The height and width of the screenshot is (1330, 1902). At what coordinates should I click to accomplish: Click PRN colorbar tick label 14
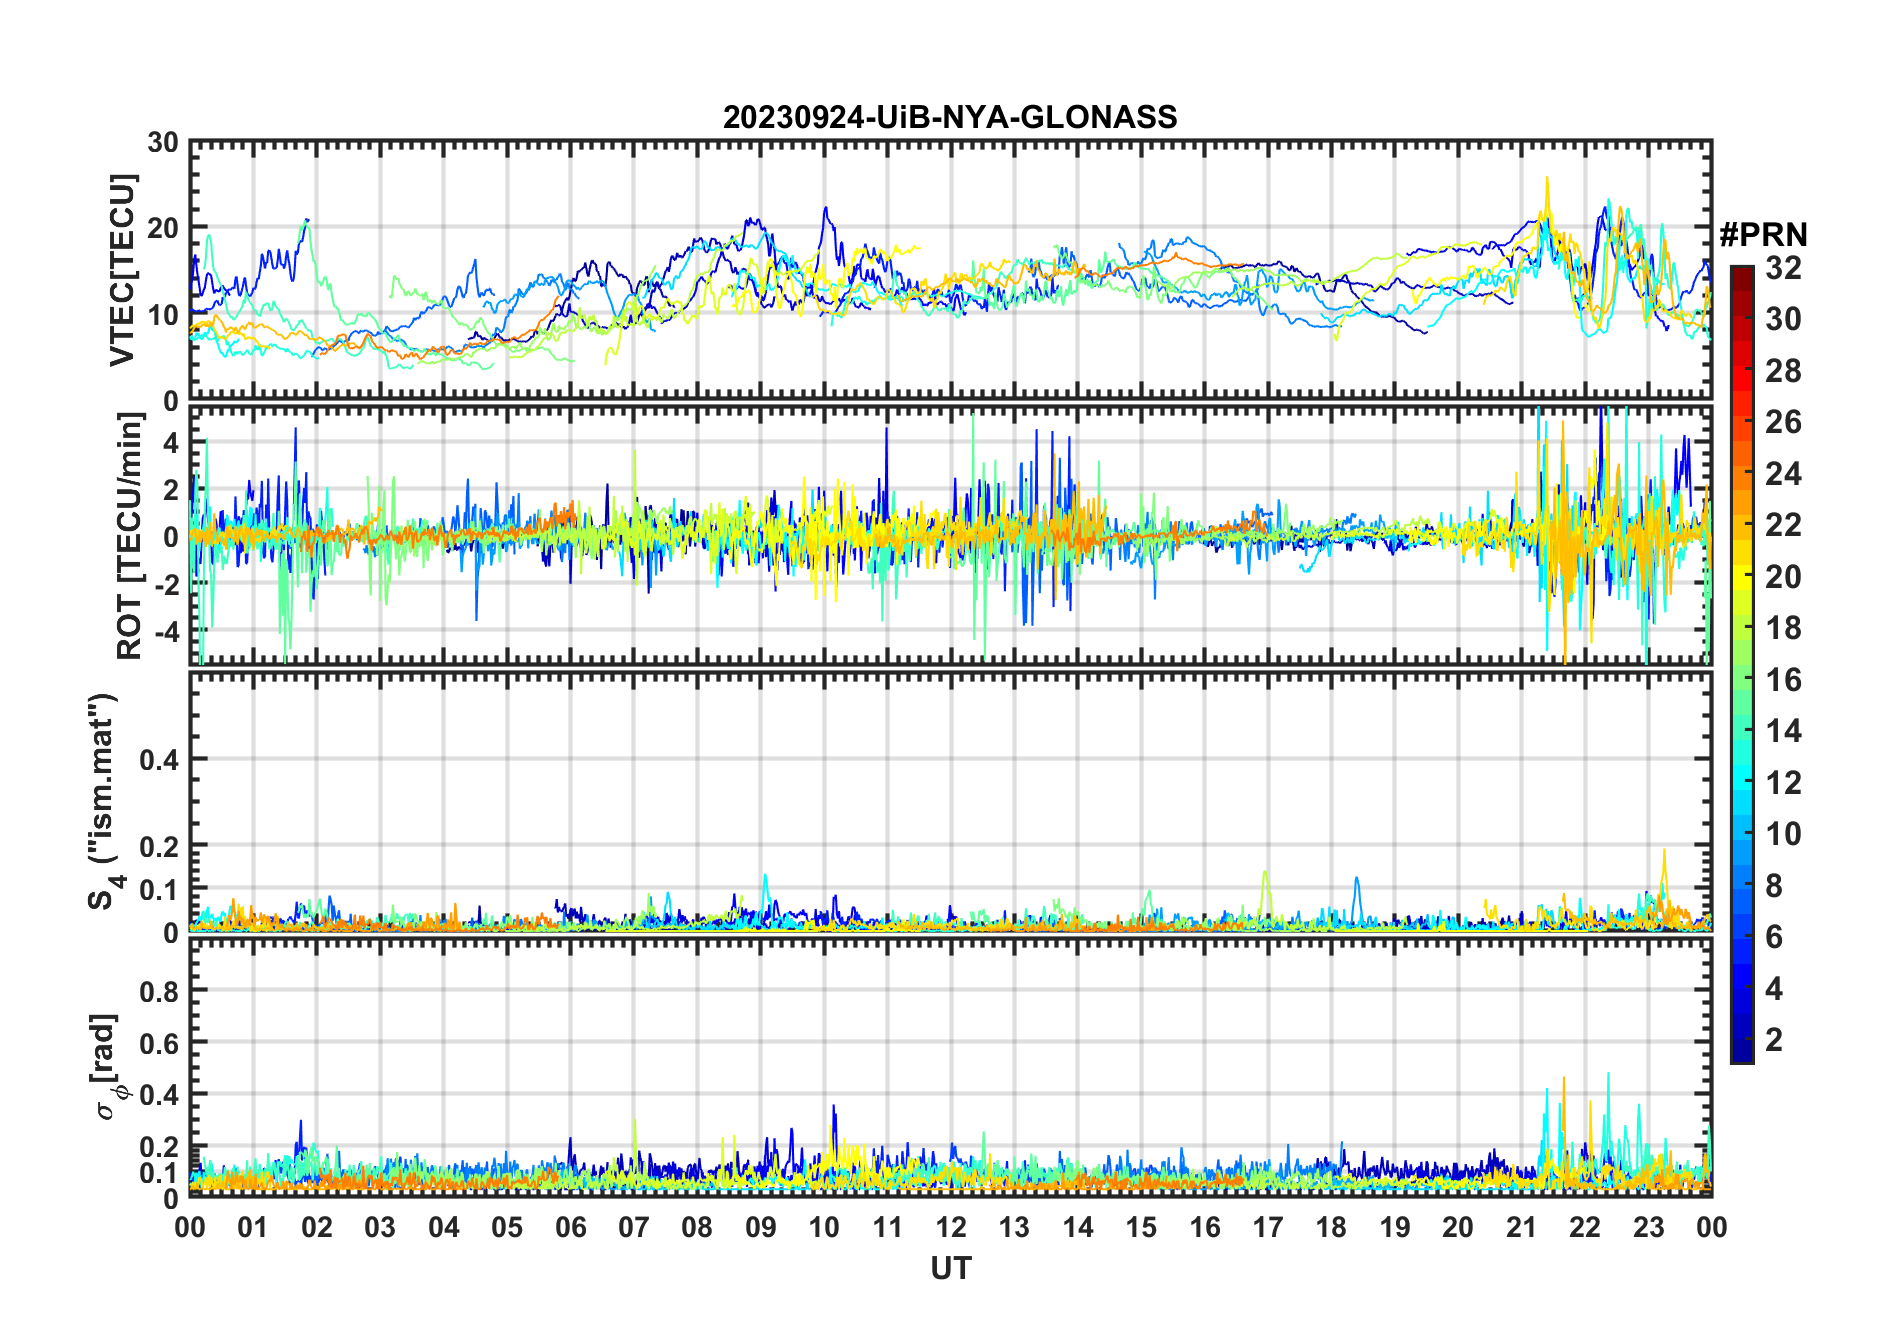tap(1783, 731)
